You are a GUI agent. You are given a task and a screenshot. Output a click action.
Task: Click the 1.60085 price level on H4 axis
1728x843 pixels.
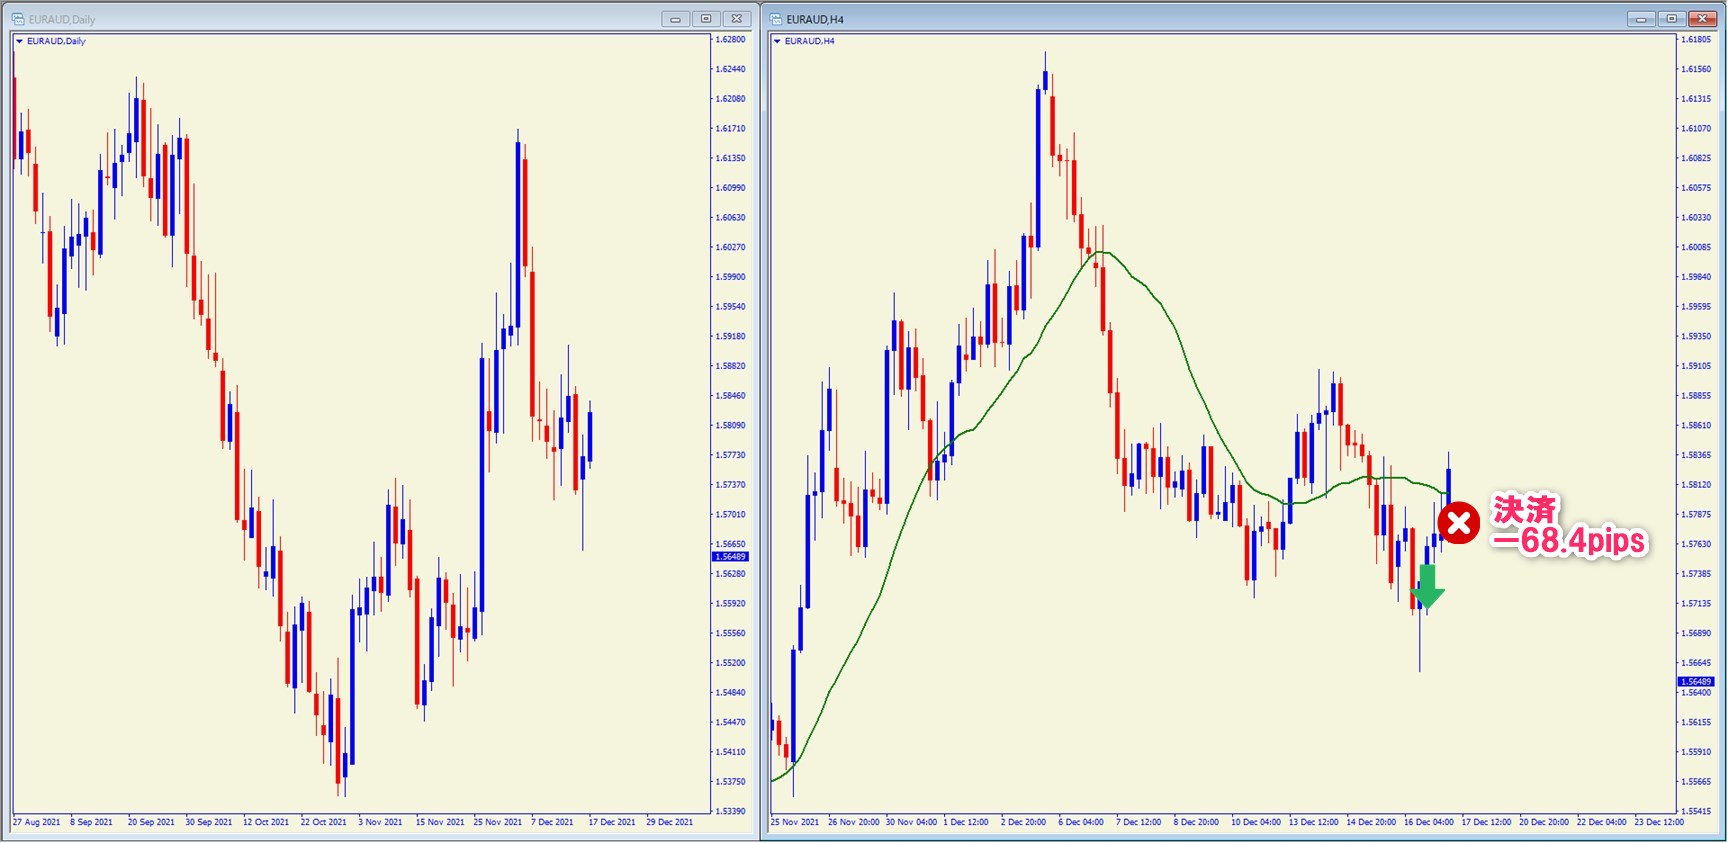click(x=1697, y=247)
